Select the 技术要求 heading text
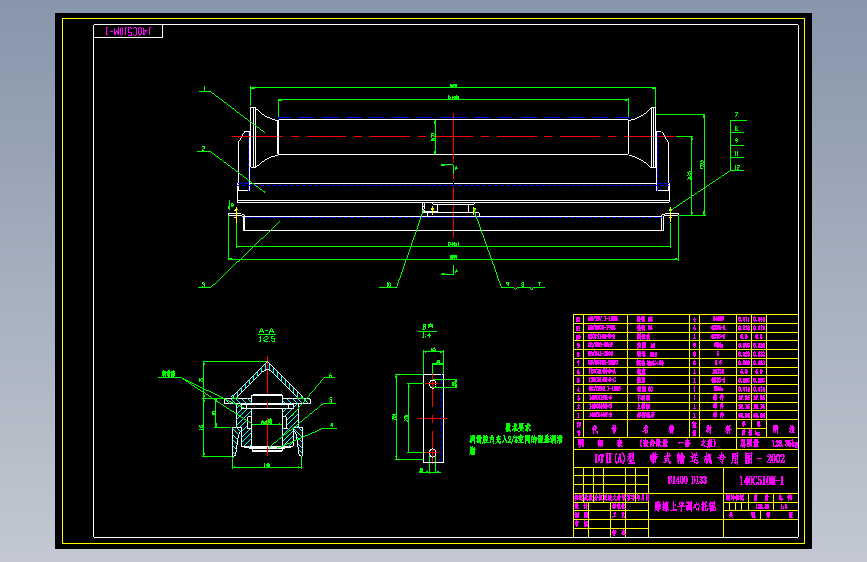867x562 pixels. click(x=518, y=428)
